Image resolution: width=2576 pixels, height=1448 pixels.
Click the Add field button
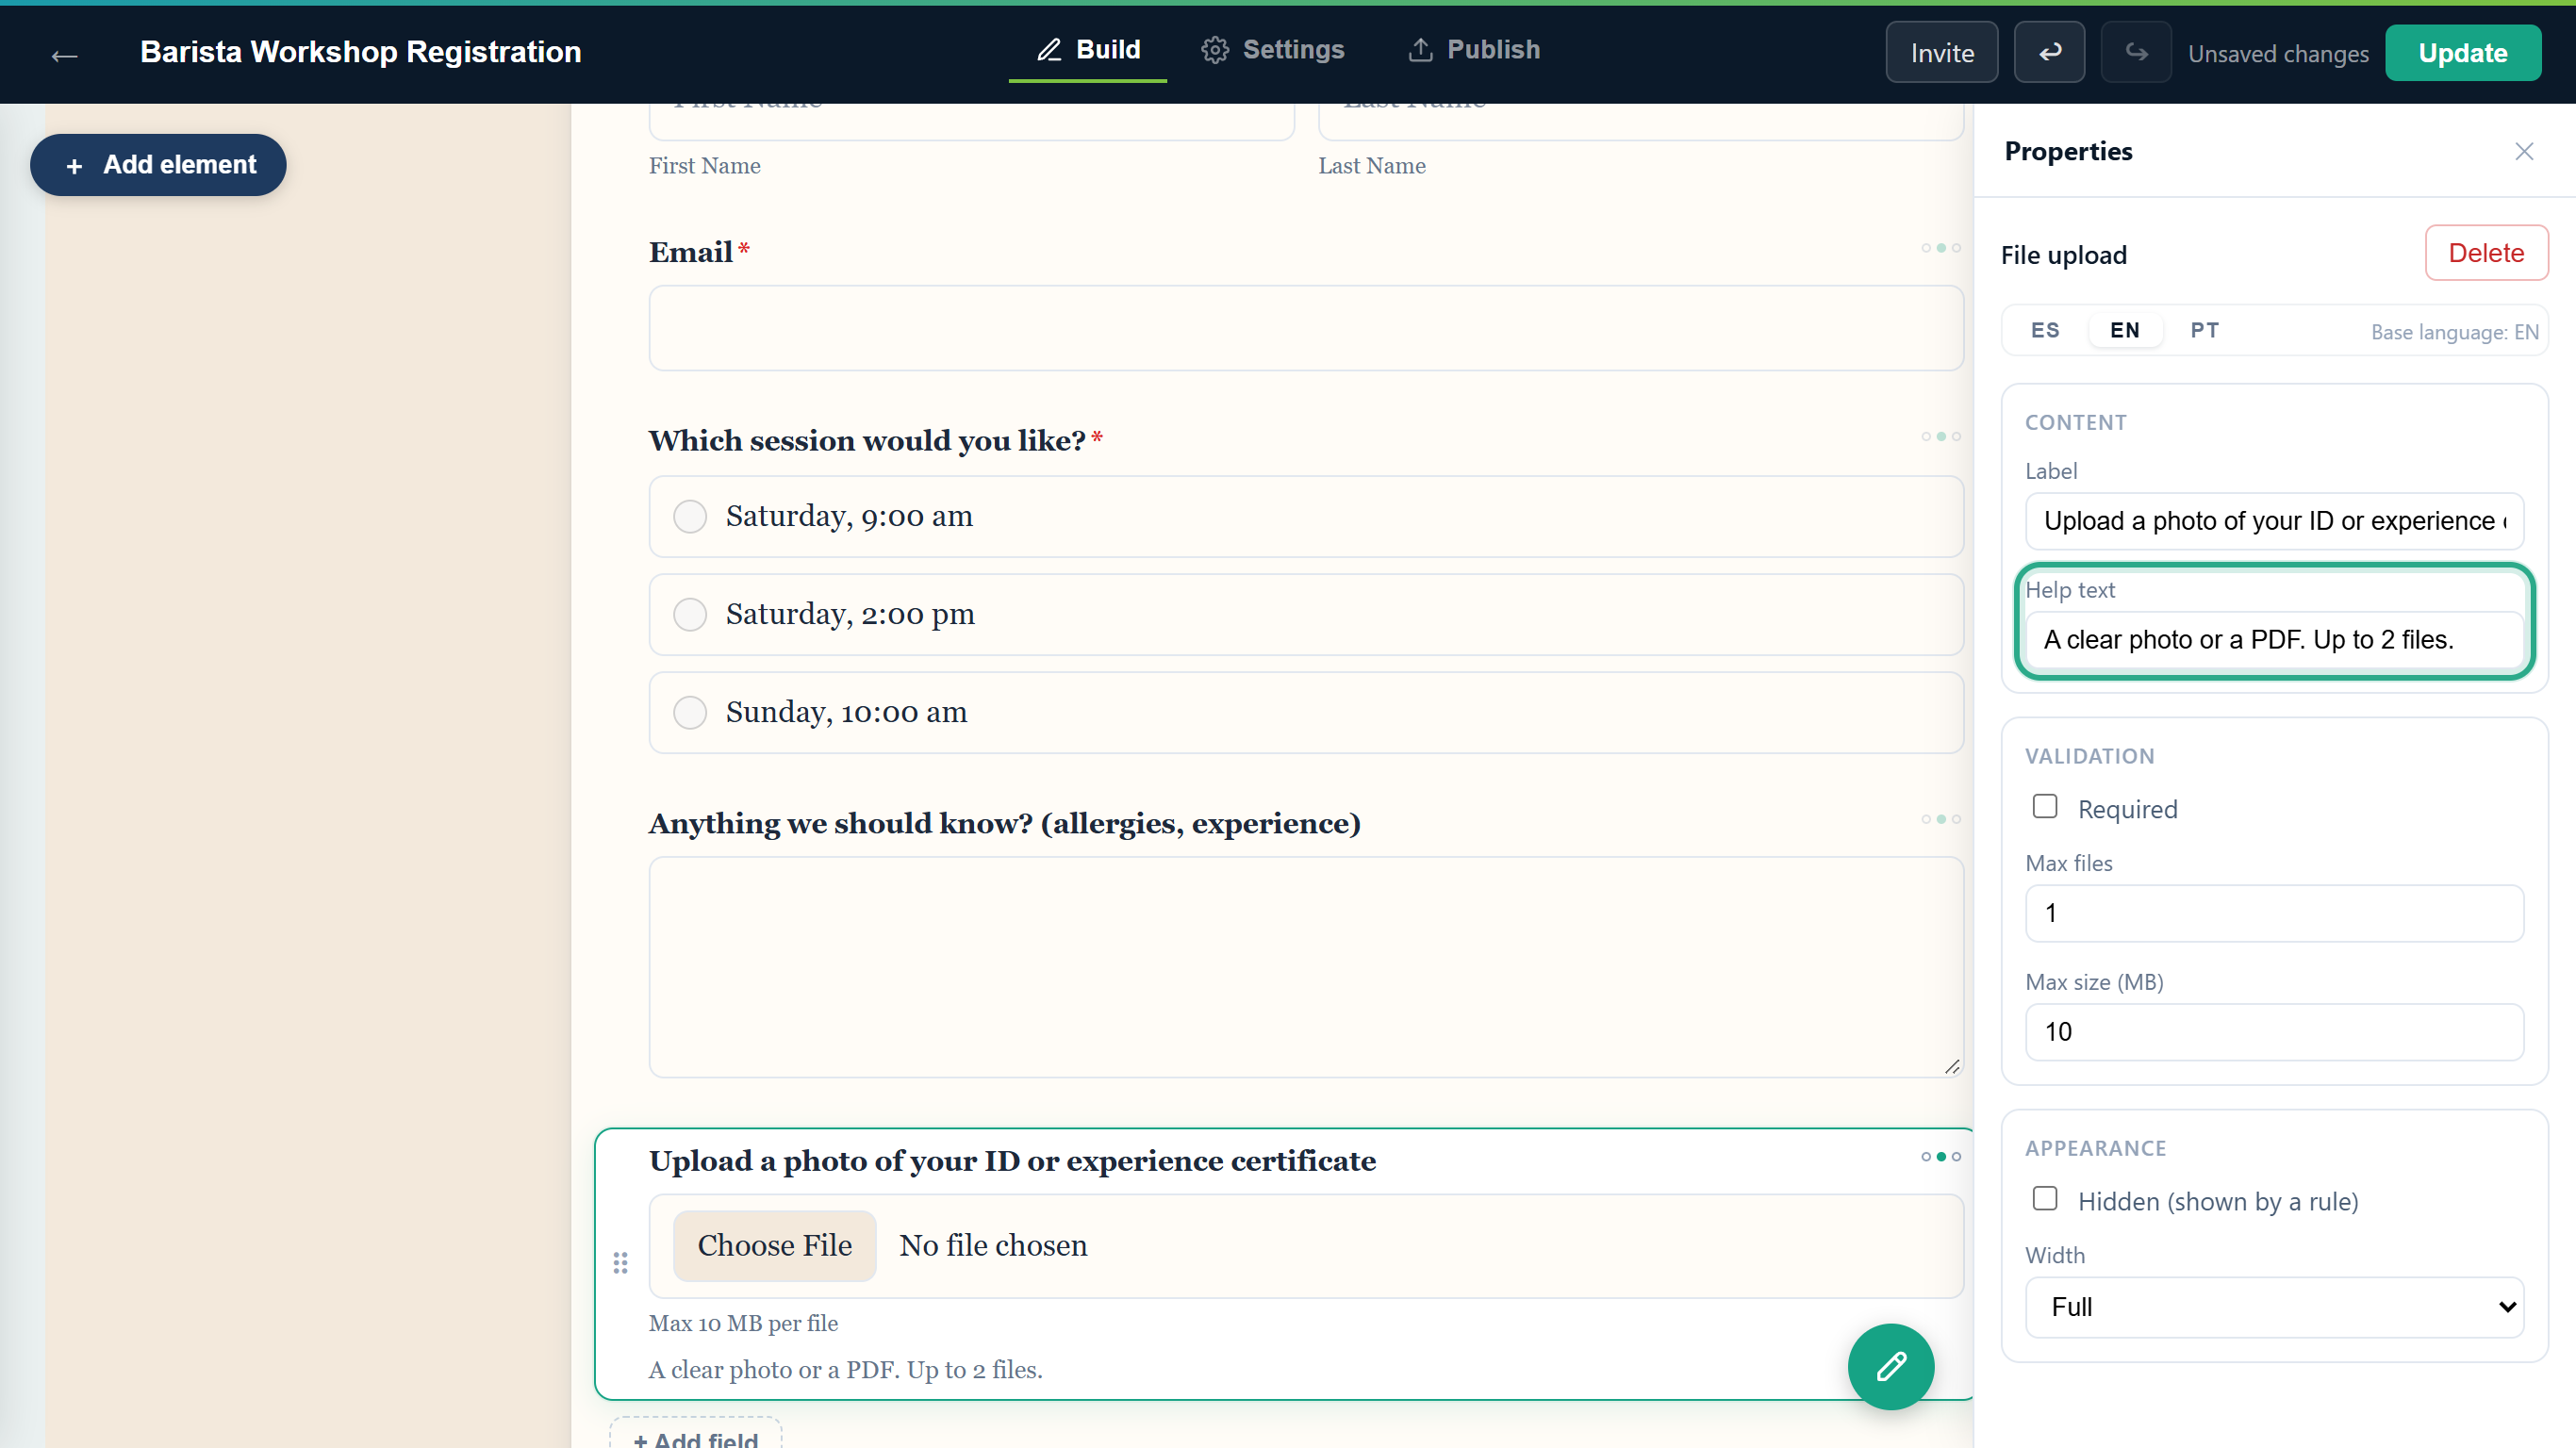click(696, 1438)
